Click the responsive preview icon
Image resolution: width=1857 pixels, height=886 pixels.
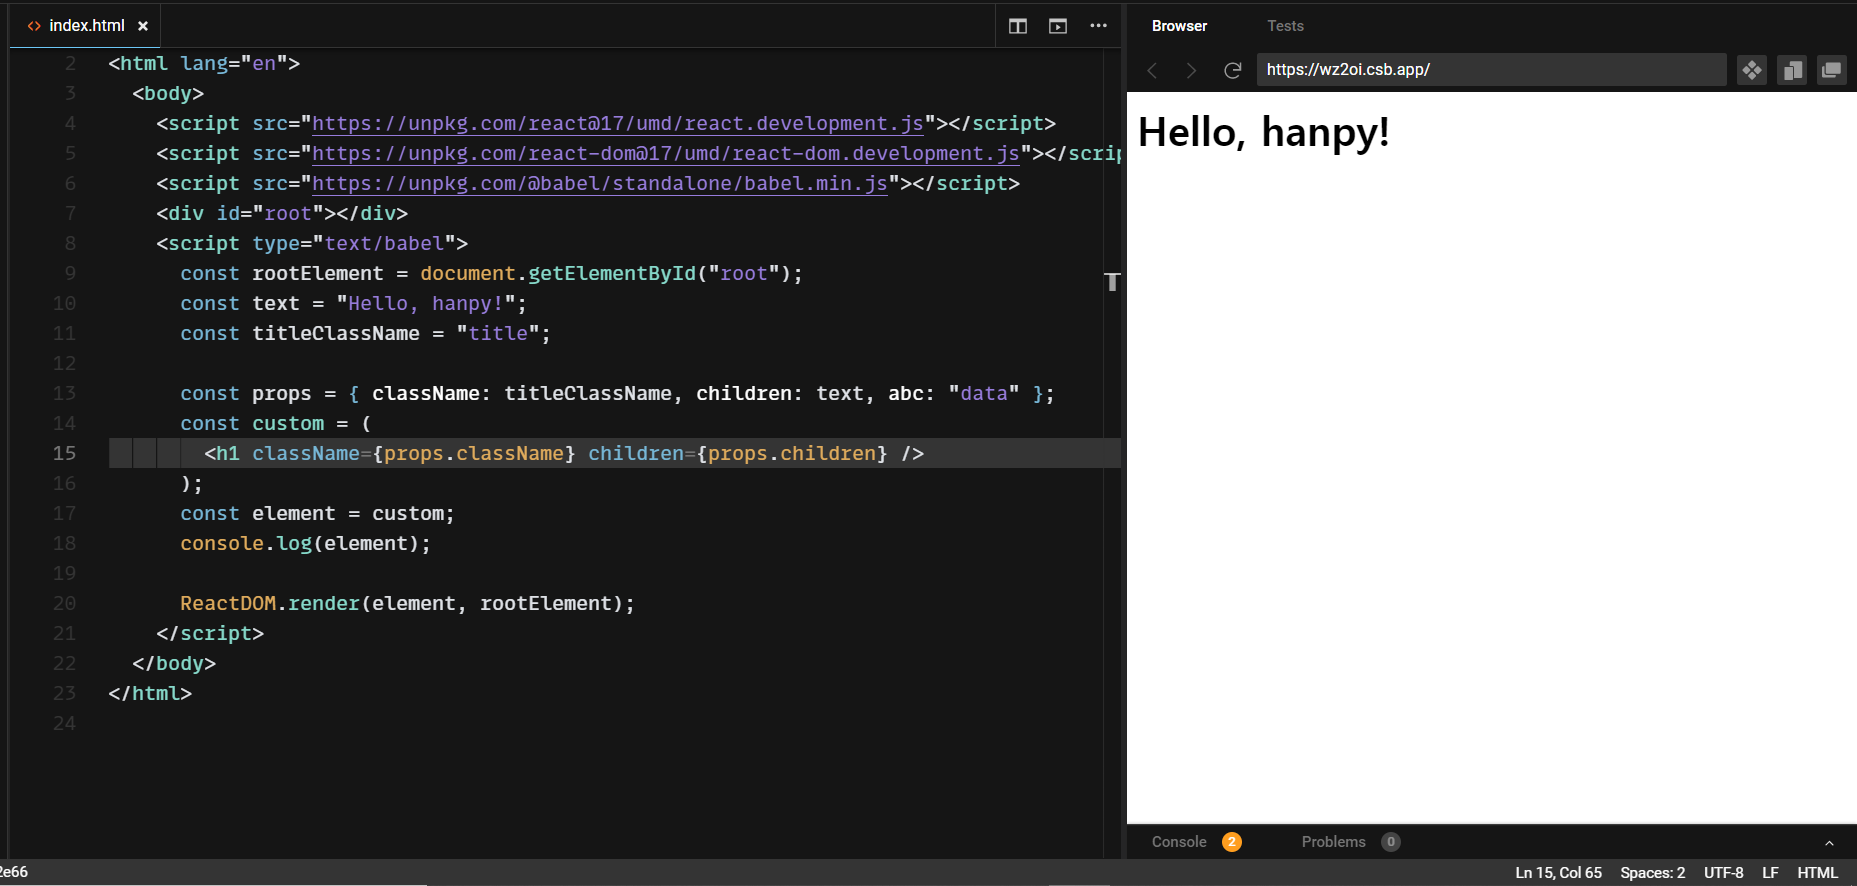click(x=1792, y=70)
